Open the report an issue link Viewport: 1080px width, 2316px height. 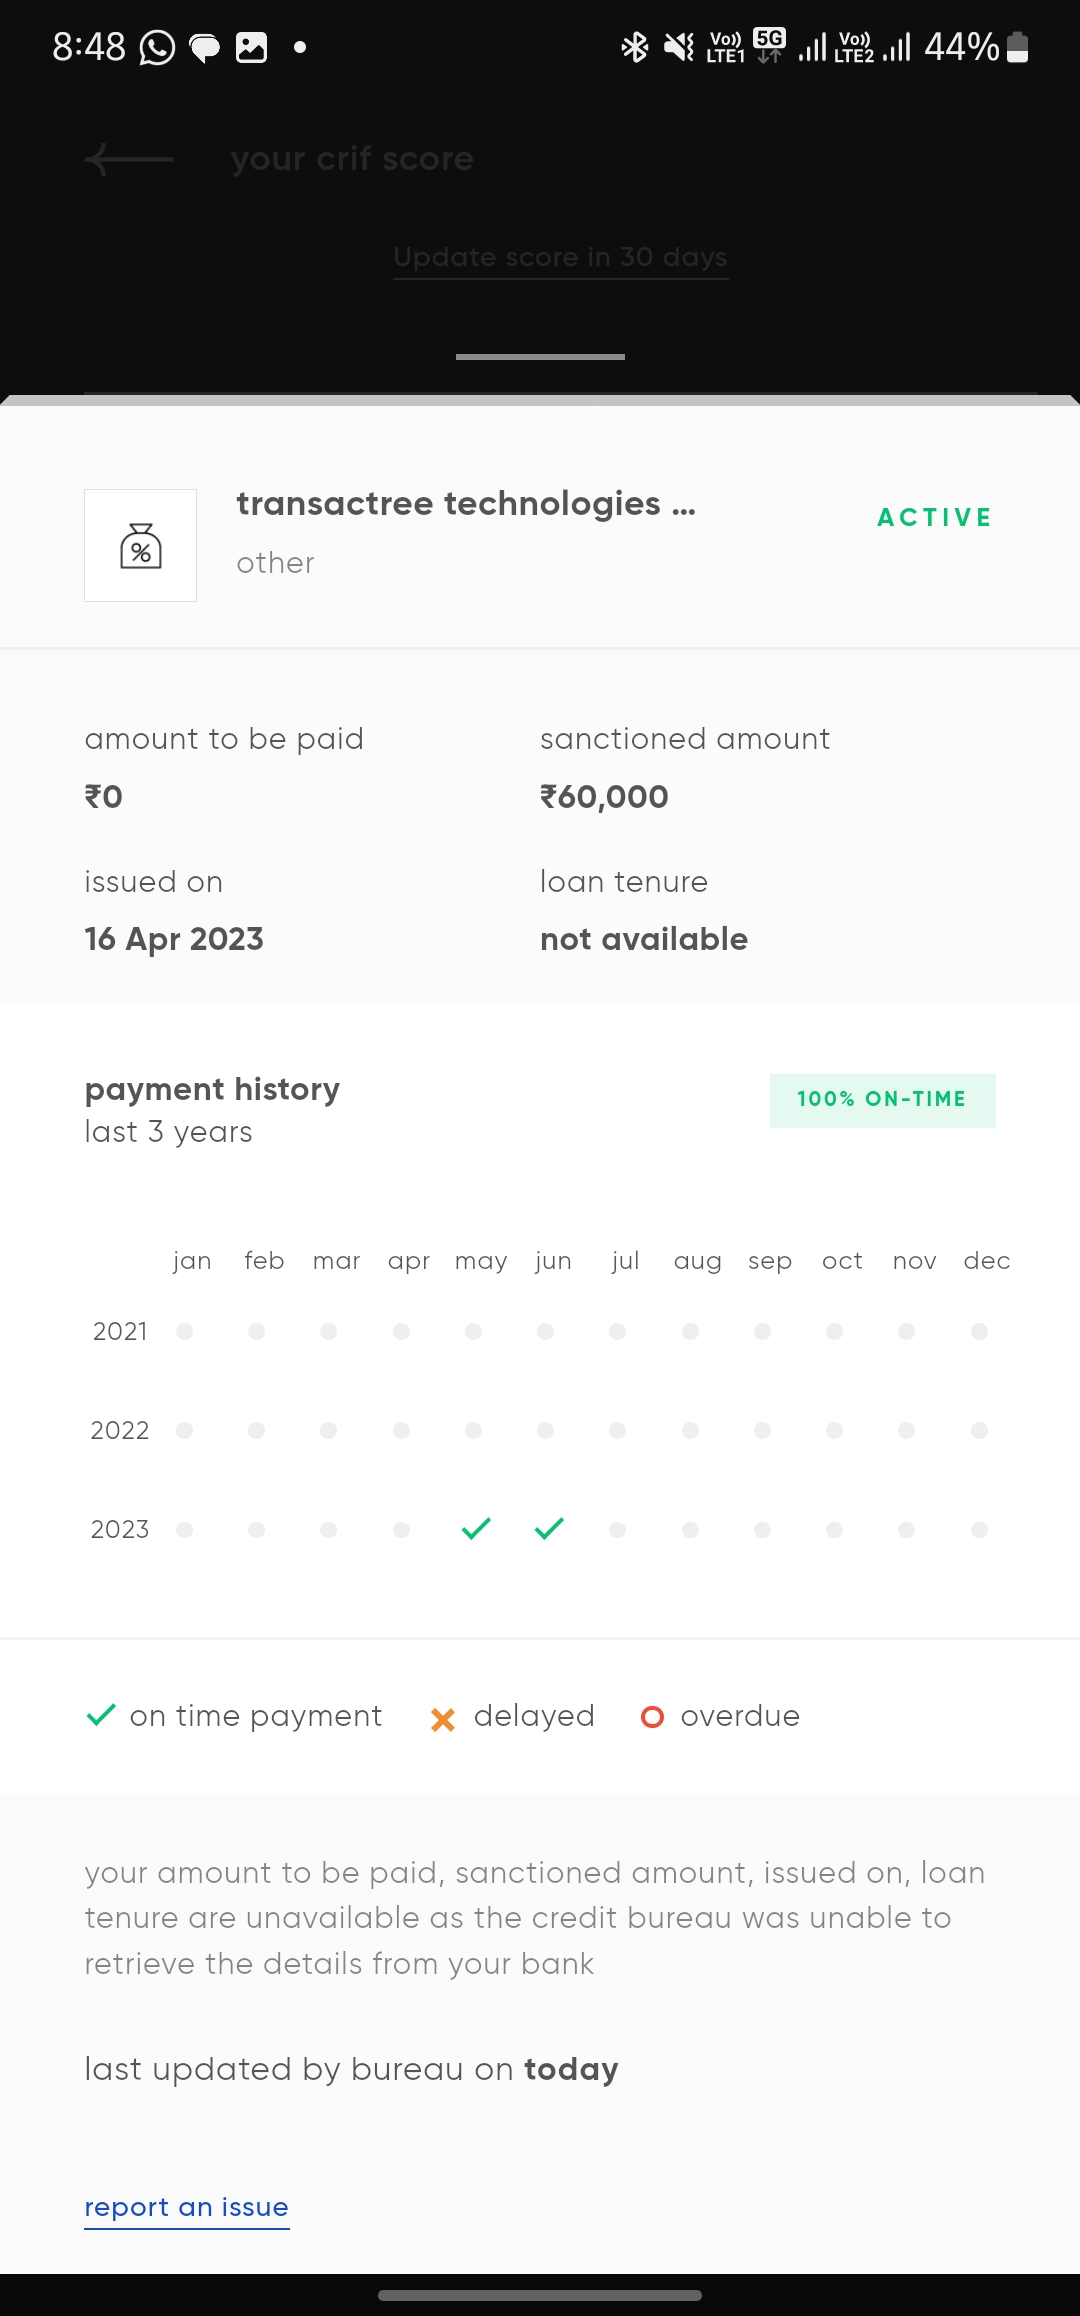tap(186, 2207)
